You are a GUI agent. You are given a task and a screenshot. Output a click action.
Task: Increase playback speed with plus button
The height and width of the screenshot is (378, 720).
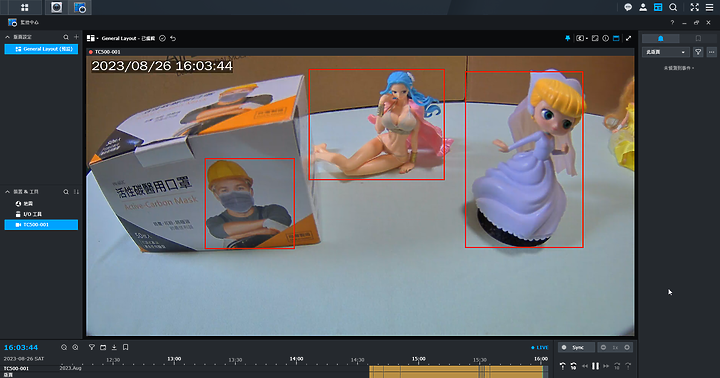click(x=627, y=348)
